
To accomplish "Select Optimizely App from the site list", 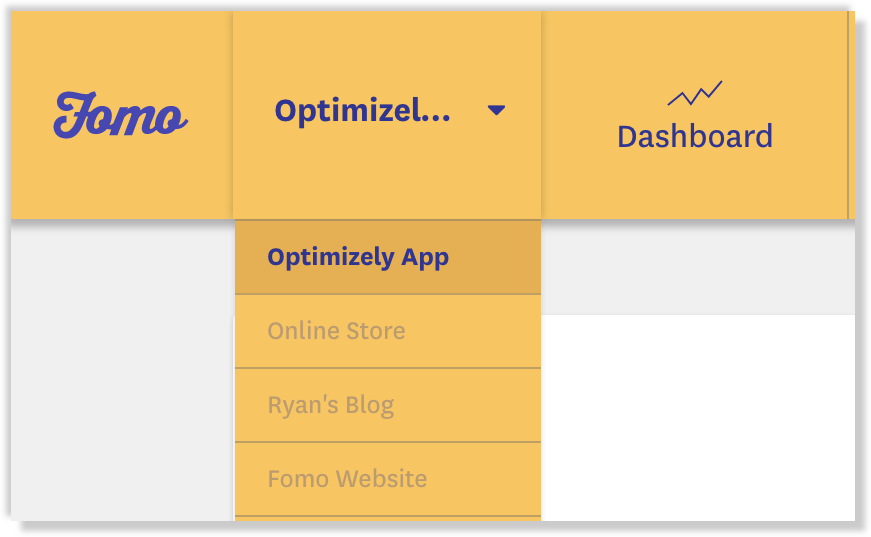I will pyautogui.click(x=358, y=257).
